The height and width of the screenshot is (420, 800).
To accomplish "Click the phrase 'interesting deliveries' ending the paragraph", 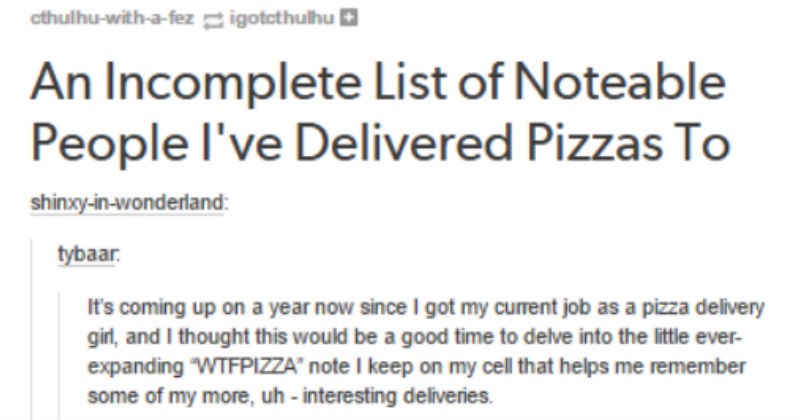I will tap(397, 396).
